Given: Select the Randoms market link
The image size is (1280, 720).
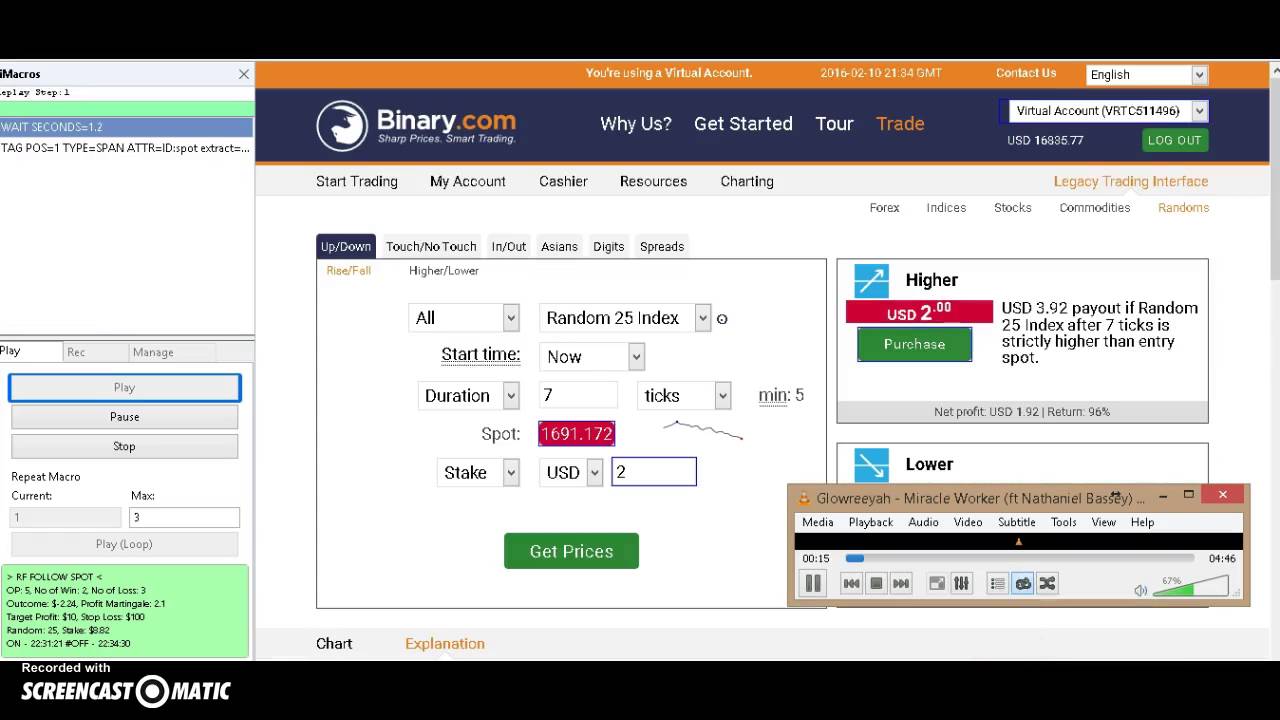Looking at the screenshot, I should pos(1183,208).
